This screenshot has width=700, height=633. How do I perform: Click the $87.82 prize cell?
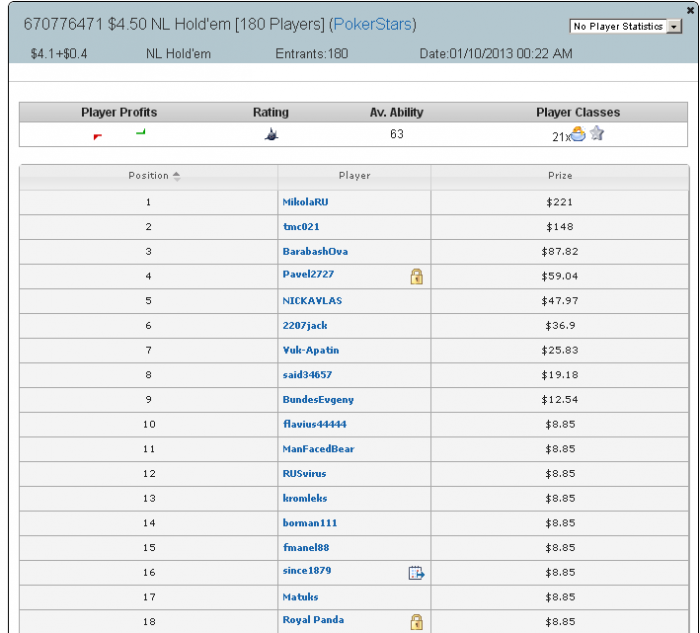coord(560,251)
